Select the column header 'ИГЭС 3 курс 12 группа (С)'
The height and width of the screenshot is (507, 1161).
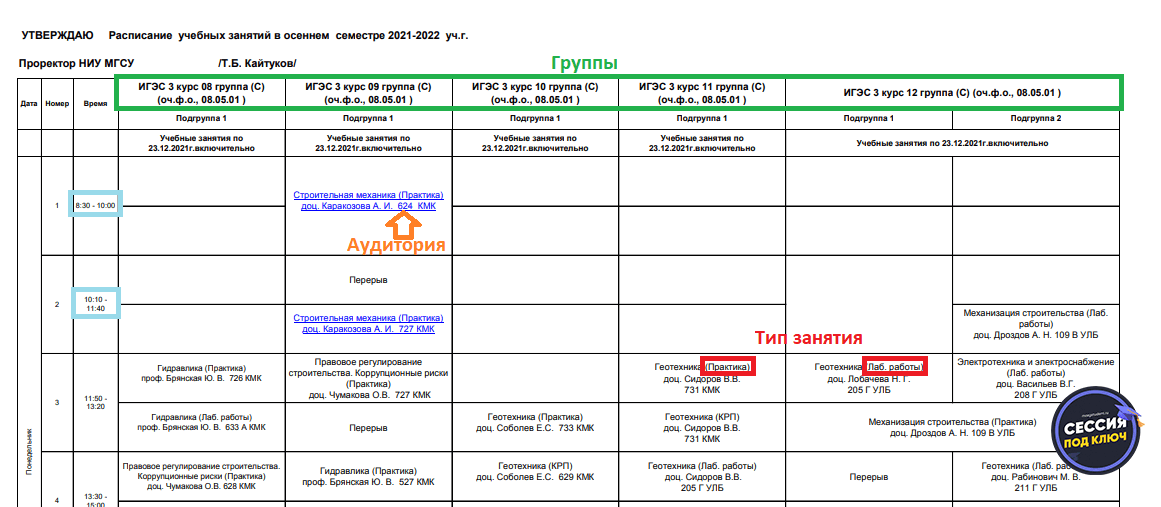(x=952, y=93)
